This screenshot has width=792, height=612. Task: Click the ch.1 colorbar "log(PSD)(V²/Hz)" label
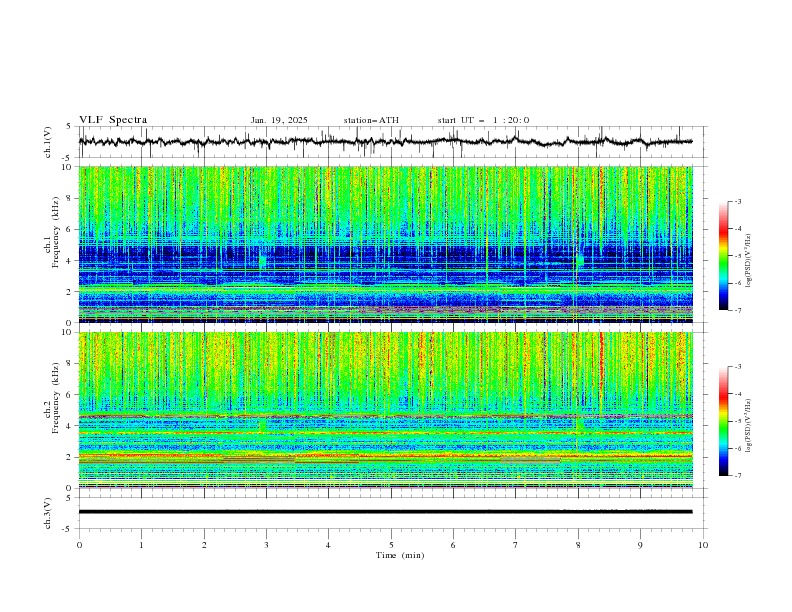tap(749, 261)
